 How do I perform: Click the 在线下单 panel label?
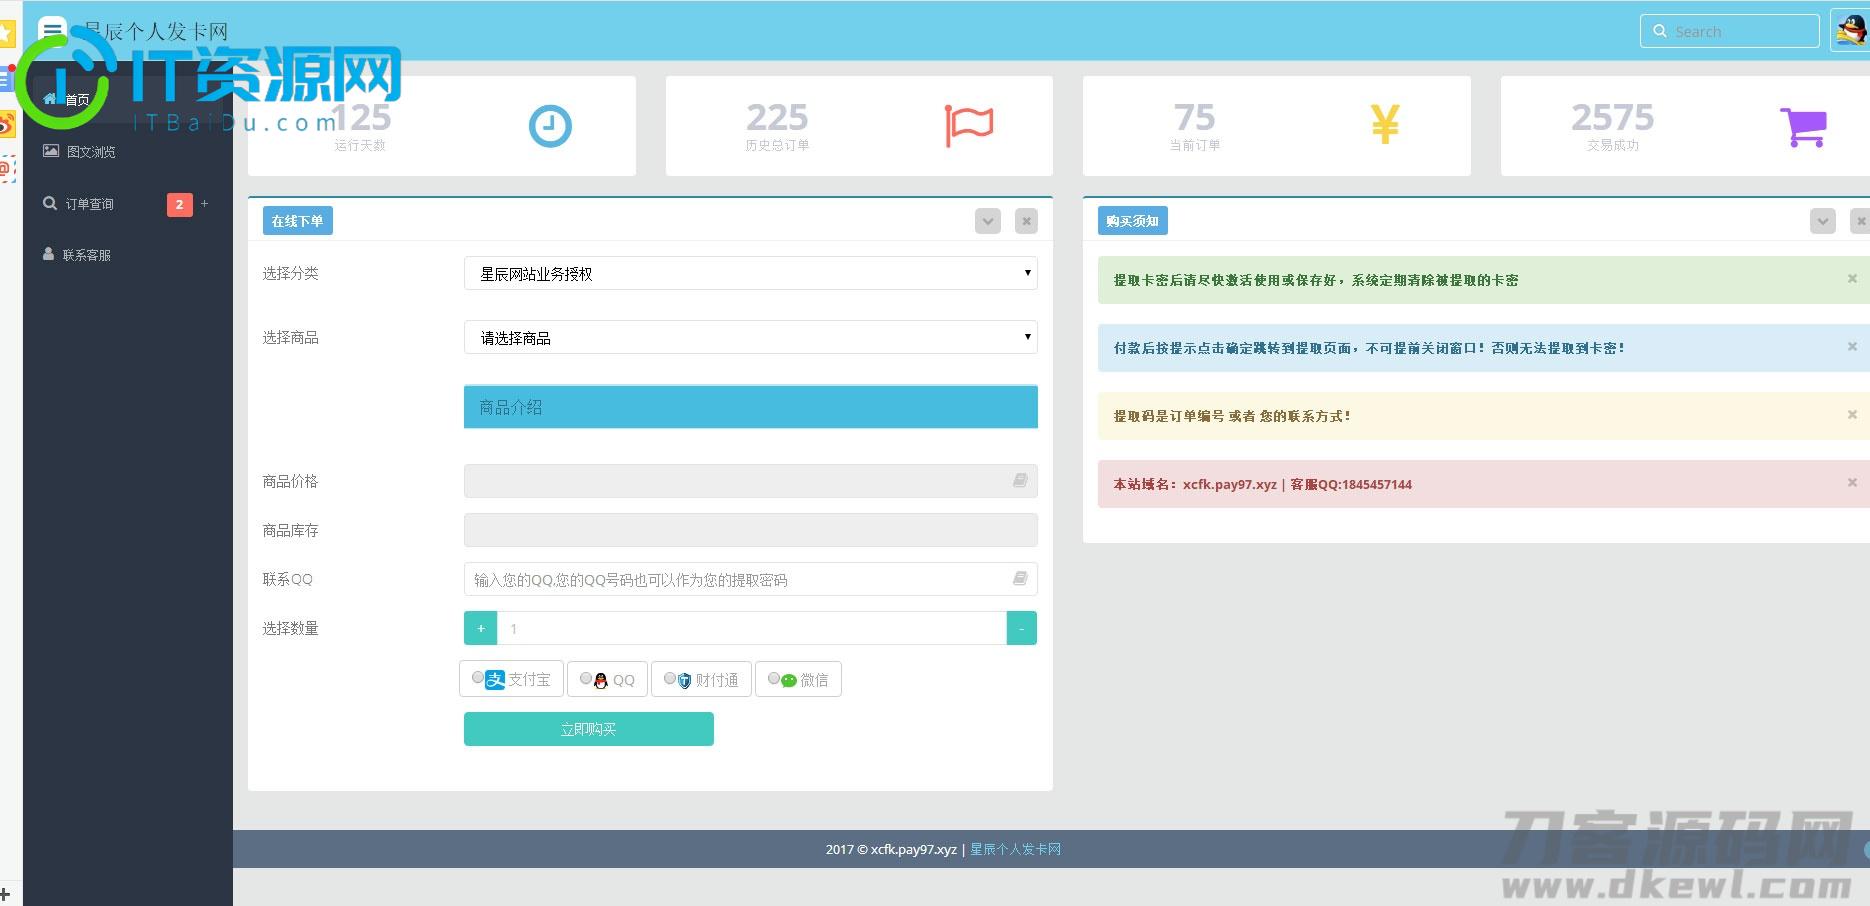click(297, 221)
